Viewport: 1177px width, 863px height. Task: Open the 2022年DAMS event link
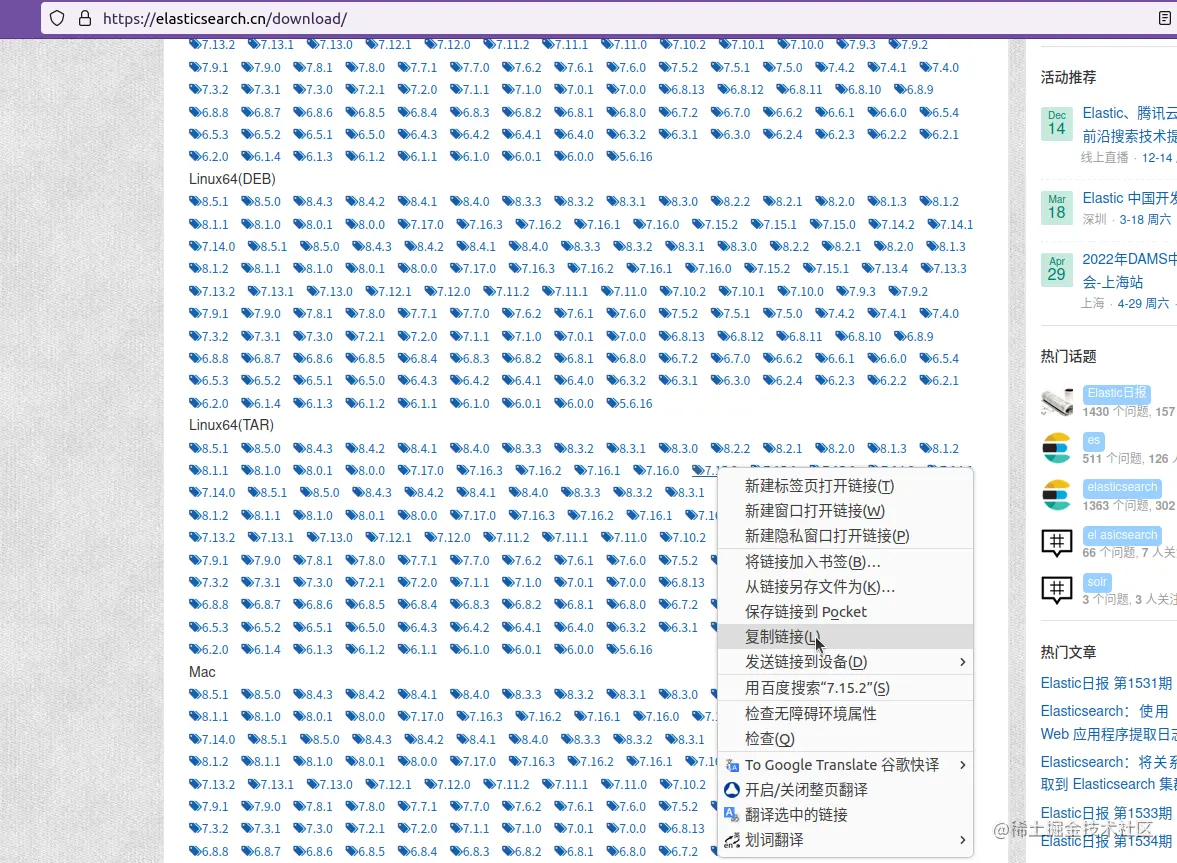tap(1129, 270)
